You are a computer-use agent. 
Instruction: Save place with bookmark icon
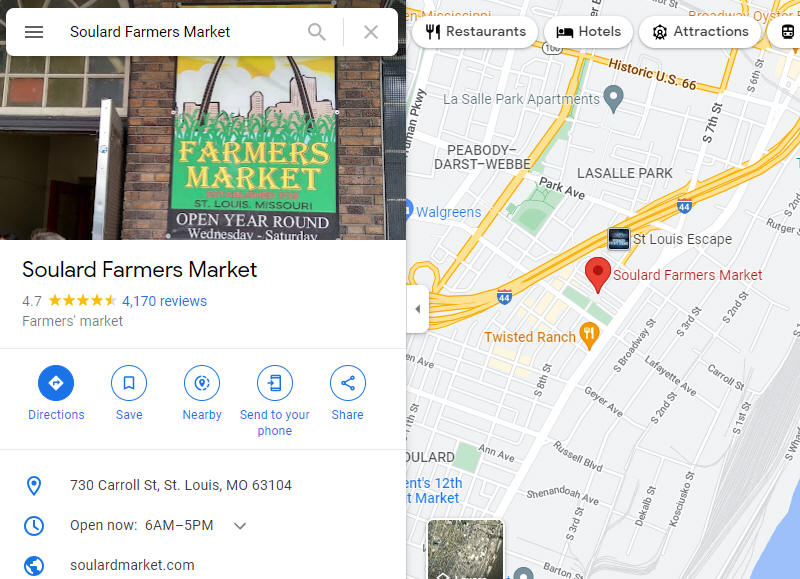pos(129,383)
